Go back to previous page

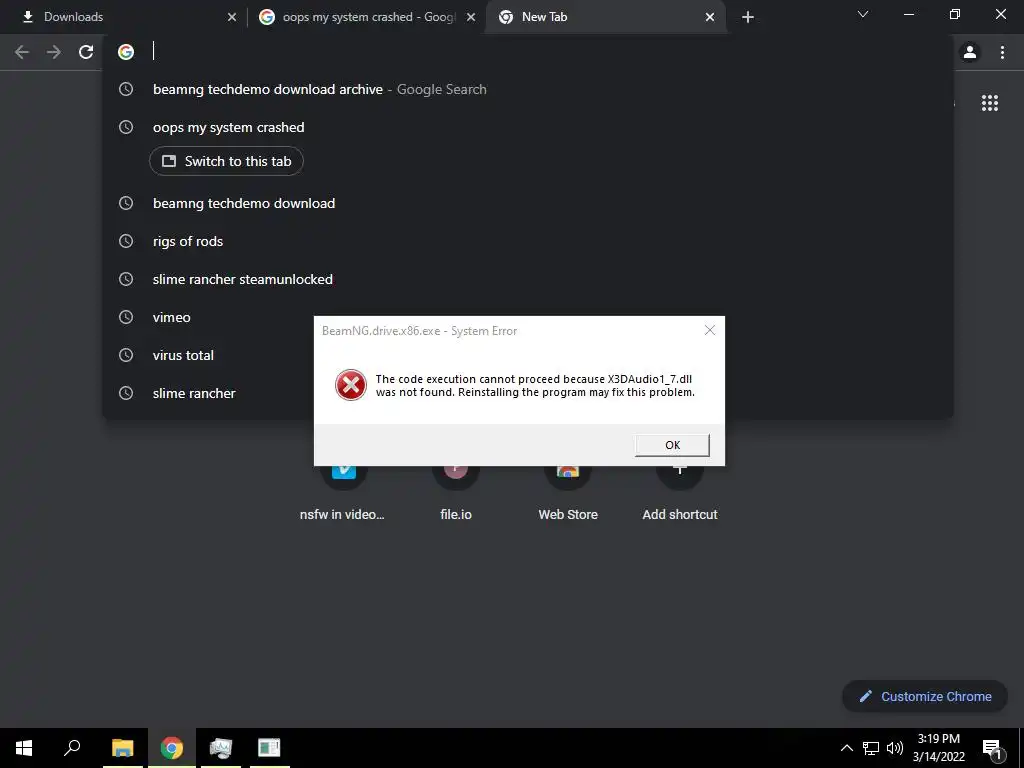(22, 52)
